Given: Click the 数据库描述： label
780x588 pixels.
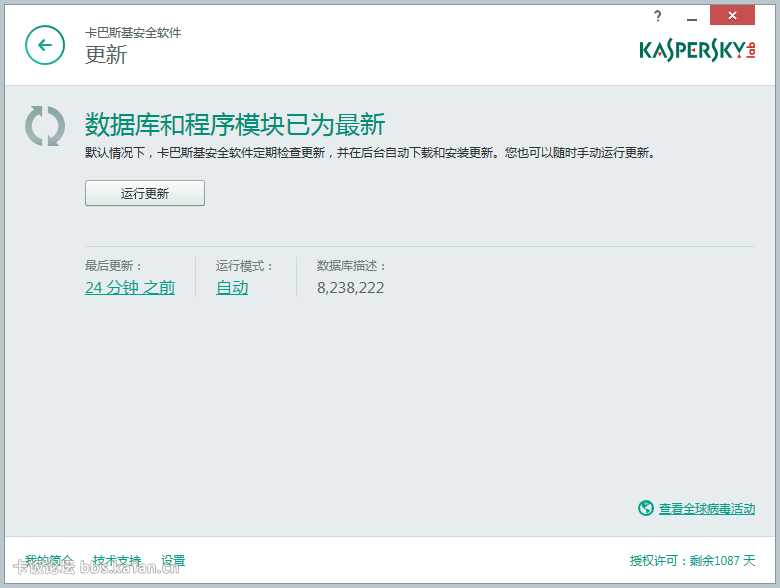Looking at the screenshot, I should tap(351, 266).
